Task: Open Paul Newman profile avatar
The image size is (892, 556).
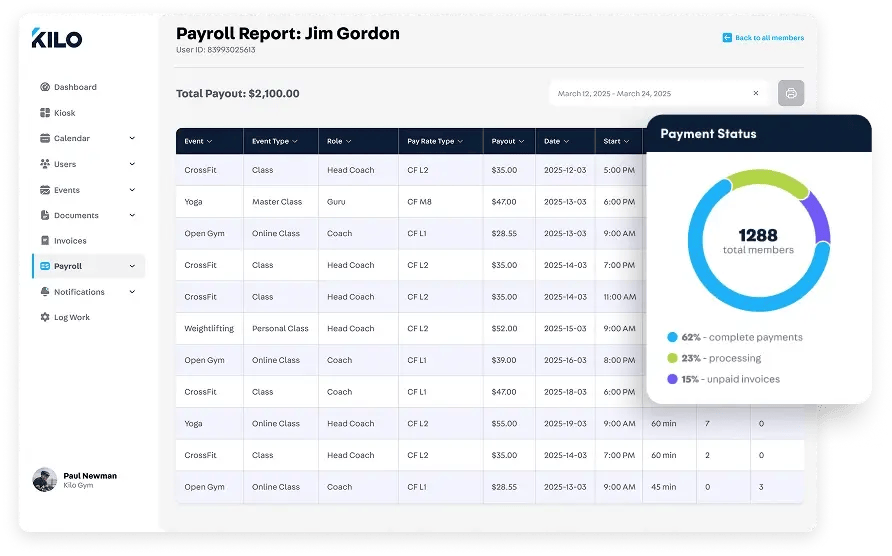Action: click(44, 480)
